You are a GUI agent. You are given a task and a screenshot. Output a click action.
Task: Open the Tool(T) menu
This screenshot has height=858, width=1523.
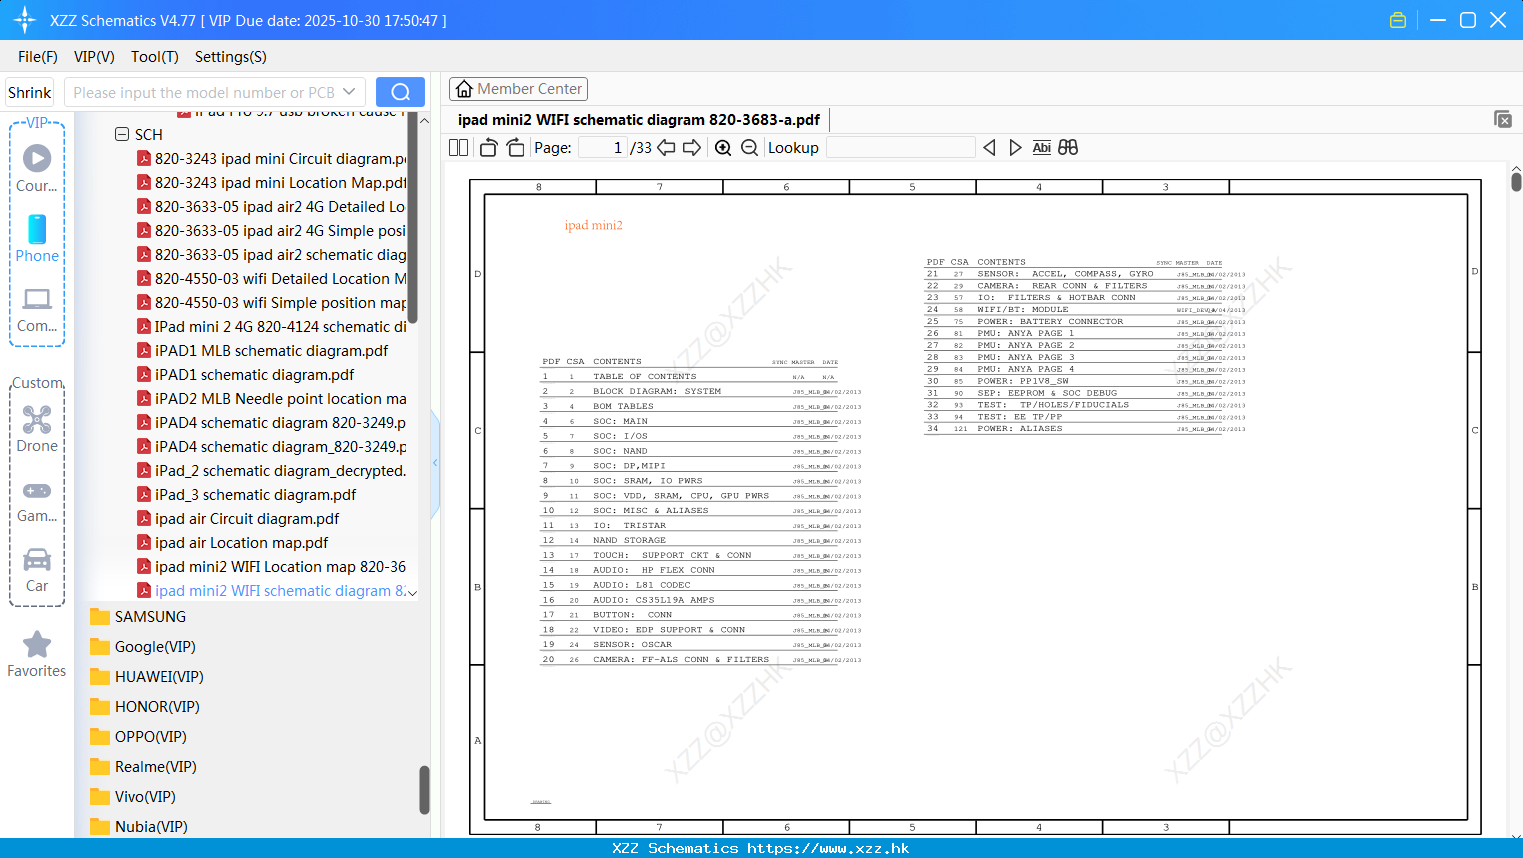pyautogui.click(x=155, y=57)
